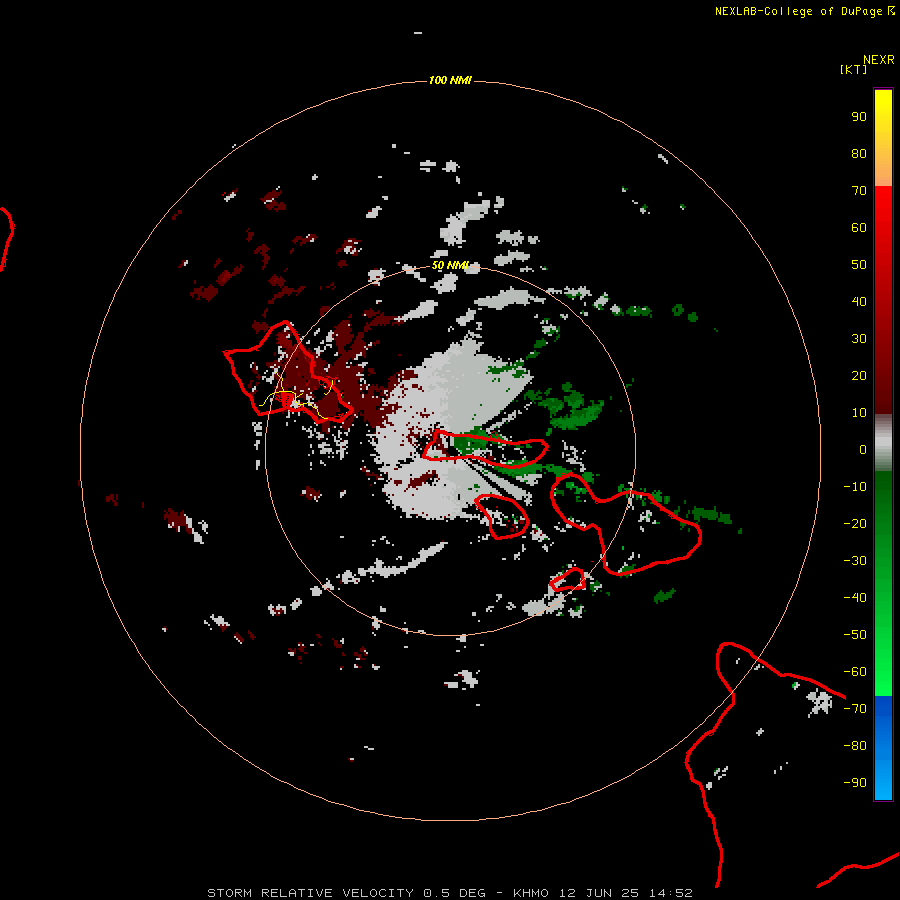Click the -90 scale label

855,783
